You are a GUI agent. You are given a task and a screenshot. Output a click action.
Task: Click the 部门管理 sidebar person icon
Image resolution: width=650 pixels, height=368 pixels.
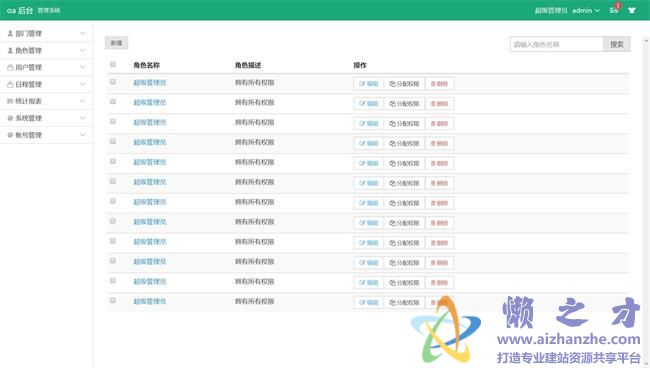[x=10, y=34]
